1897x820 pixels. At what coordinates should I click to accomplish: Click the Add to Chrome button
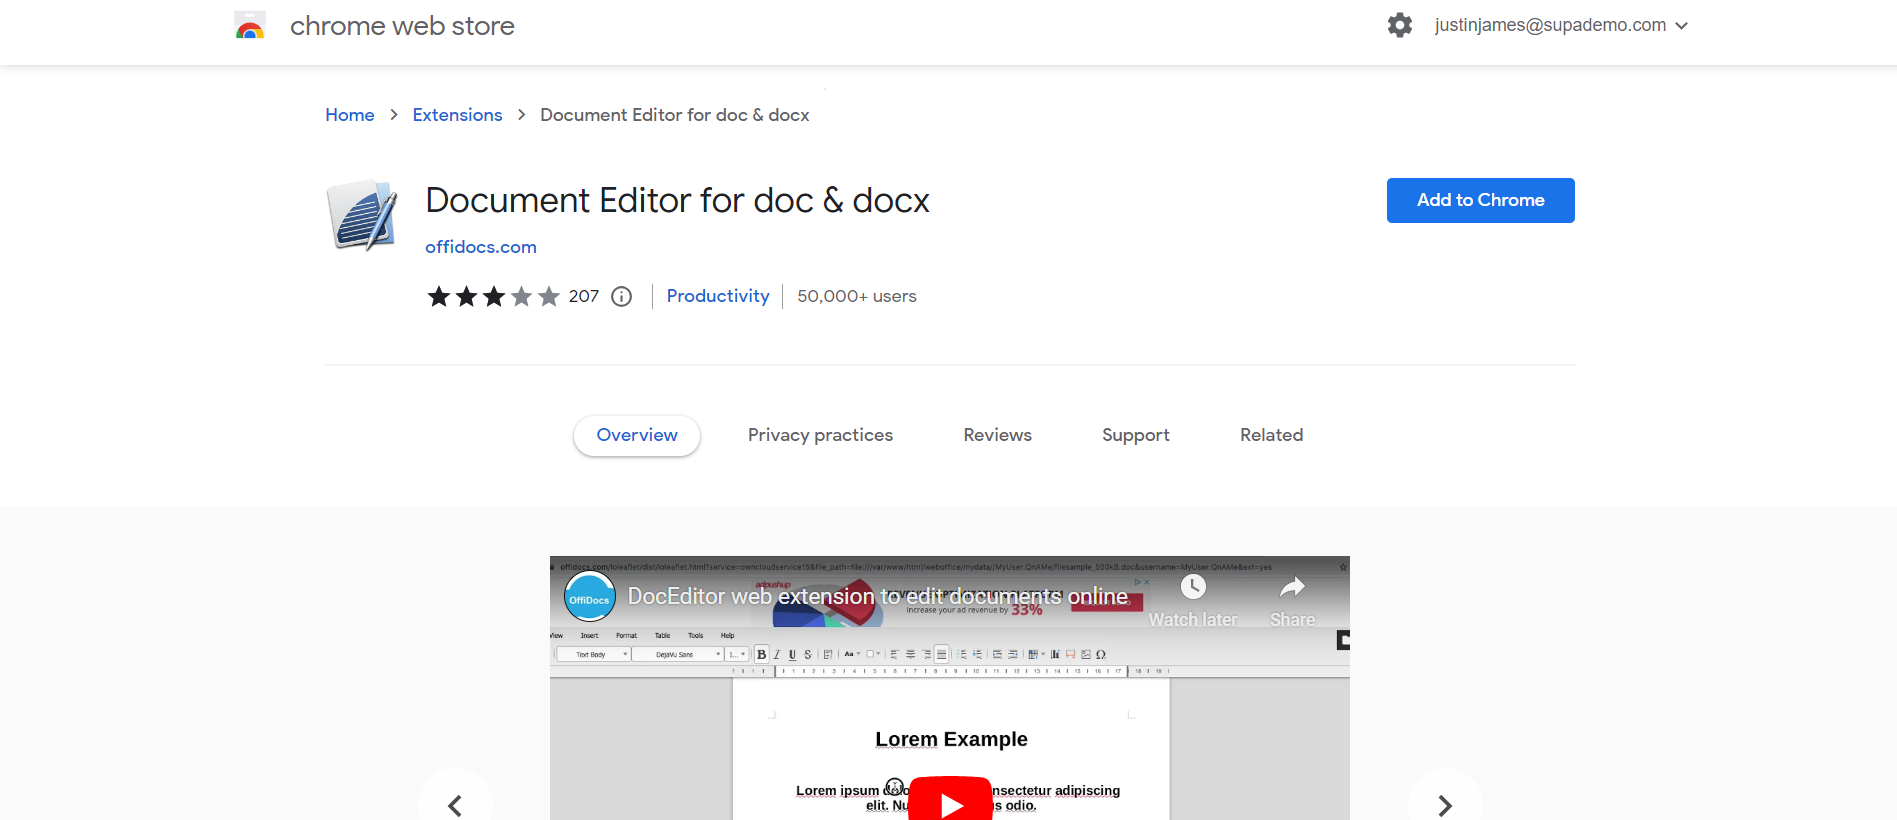1480,200
